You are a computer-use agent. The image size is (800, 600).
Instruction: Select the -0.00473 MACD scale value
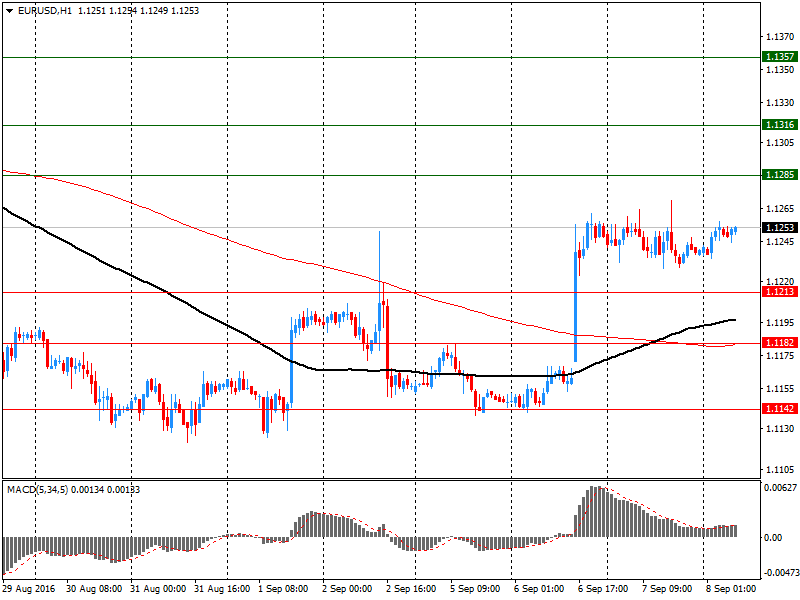[x=780, y=573]
